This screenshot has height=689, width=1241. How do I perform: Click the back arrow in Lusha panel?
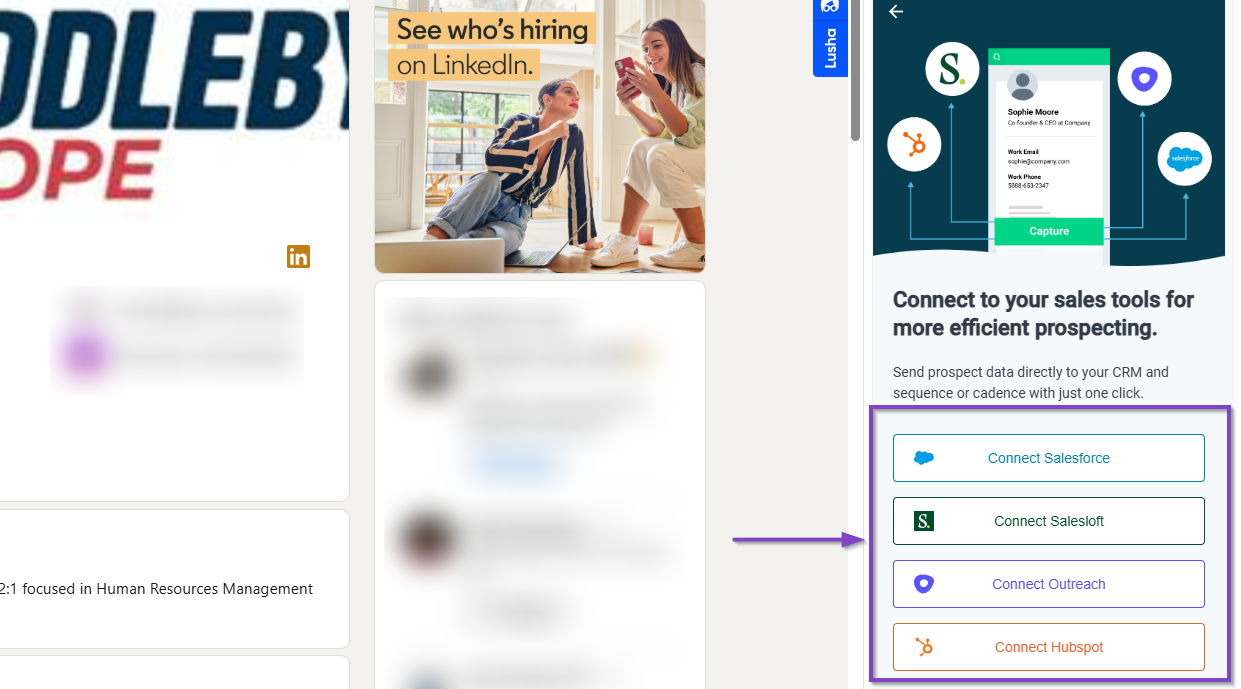(896, 12)
